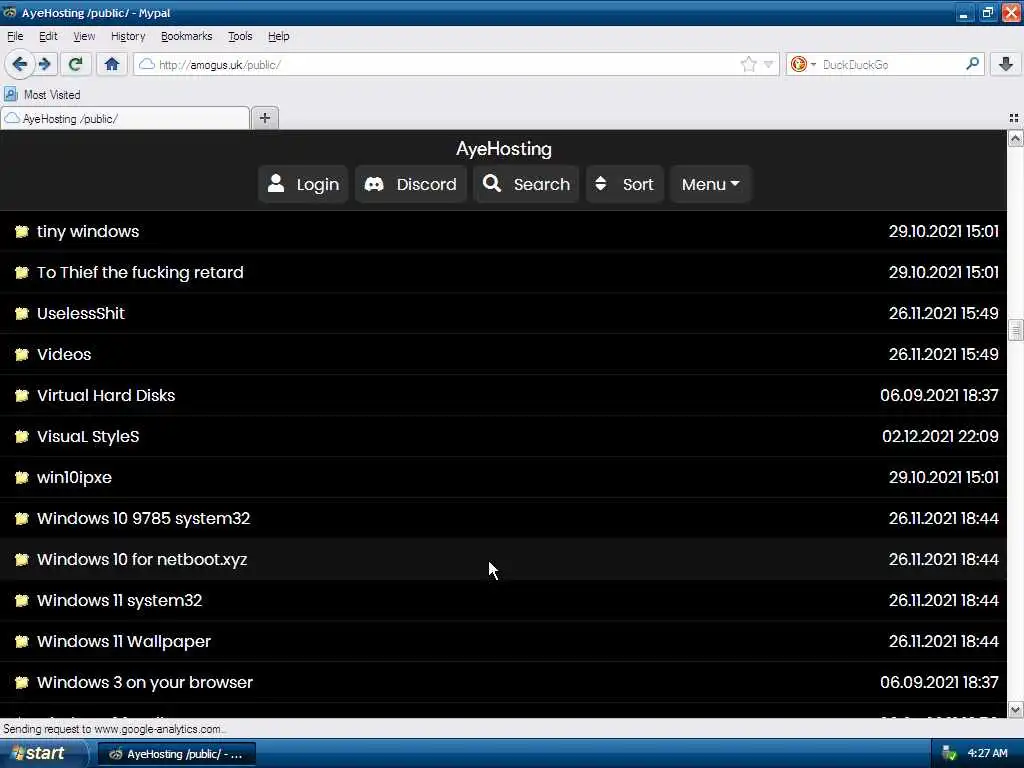Open Windows 3 on your browser folder
The height and width of the screenshot is (768, 1024).
pos(145,682)
